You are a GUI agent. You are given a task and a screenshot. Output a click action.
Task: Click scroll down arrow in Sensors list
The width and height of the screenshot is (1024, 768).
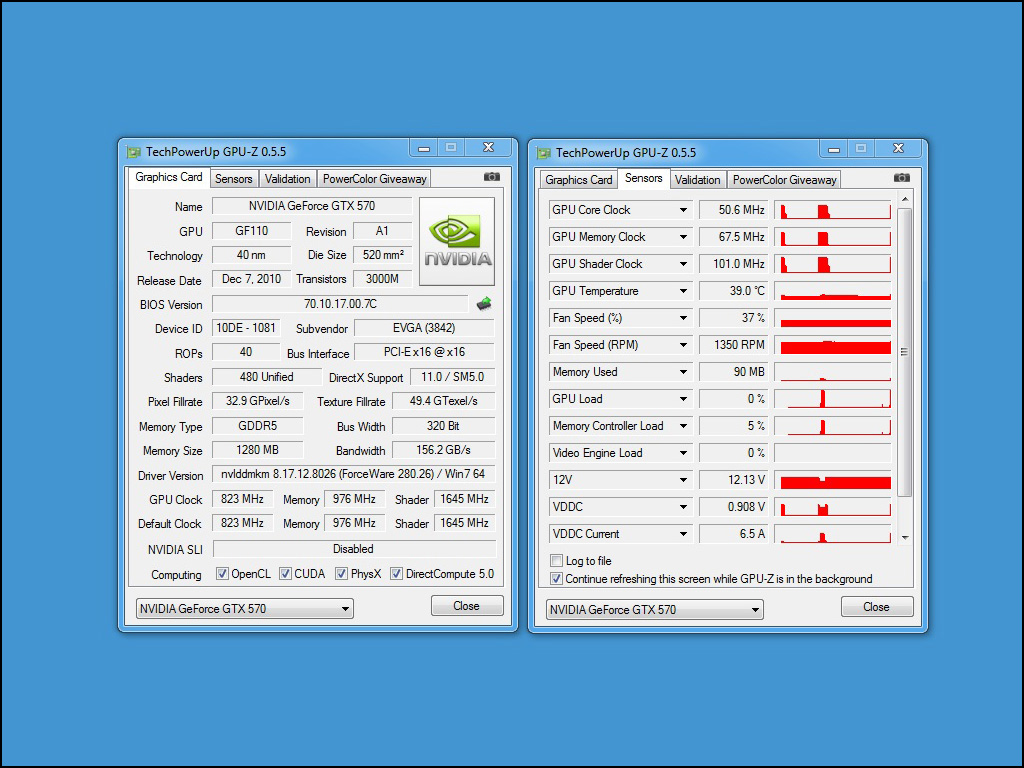click(904, 537)
